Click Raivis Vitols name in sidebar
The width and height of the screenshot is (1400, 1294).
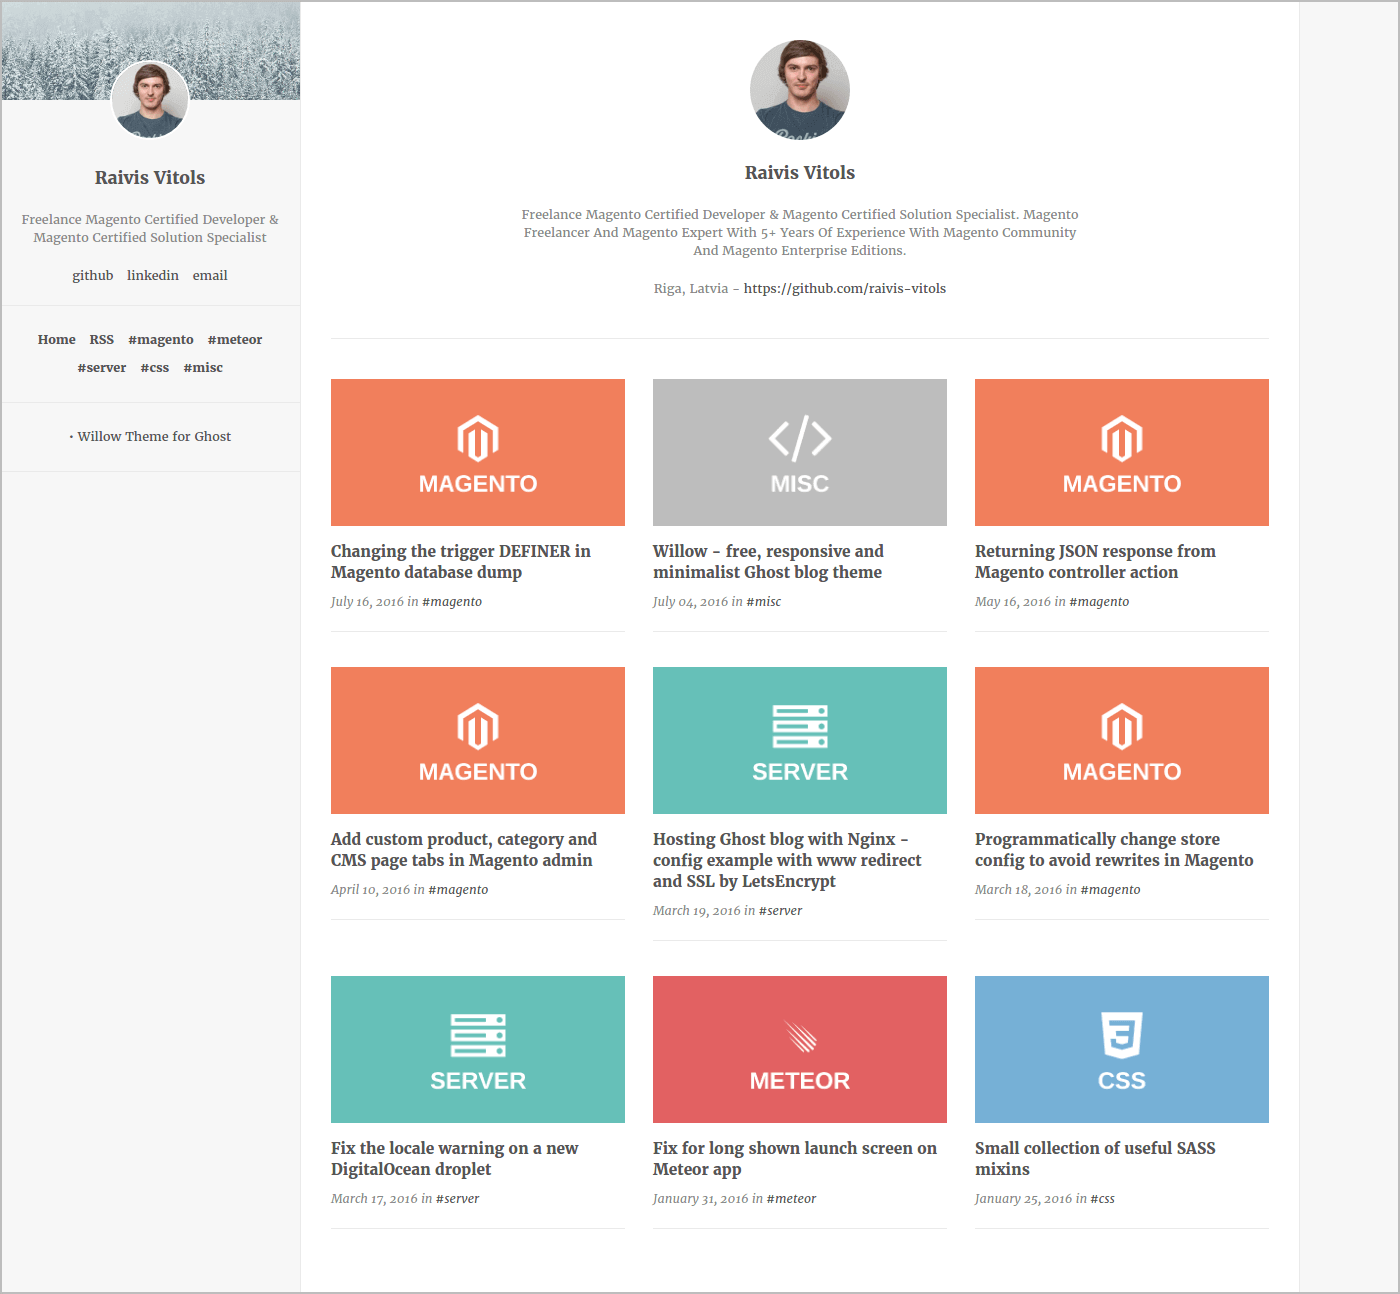tap(150, 177)
